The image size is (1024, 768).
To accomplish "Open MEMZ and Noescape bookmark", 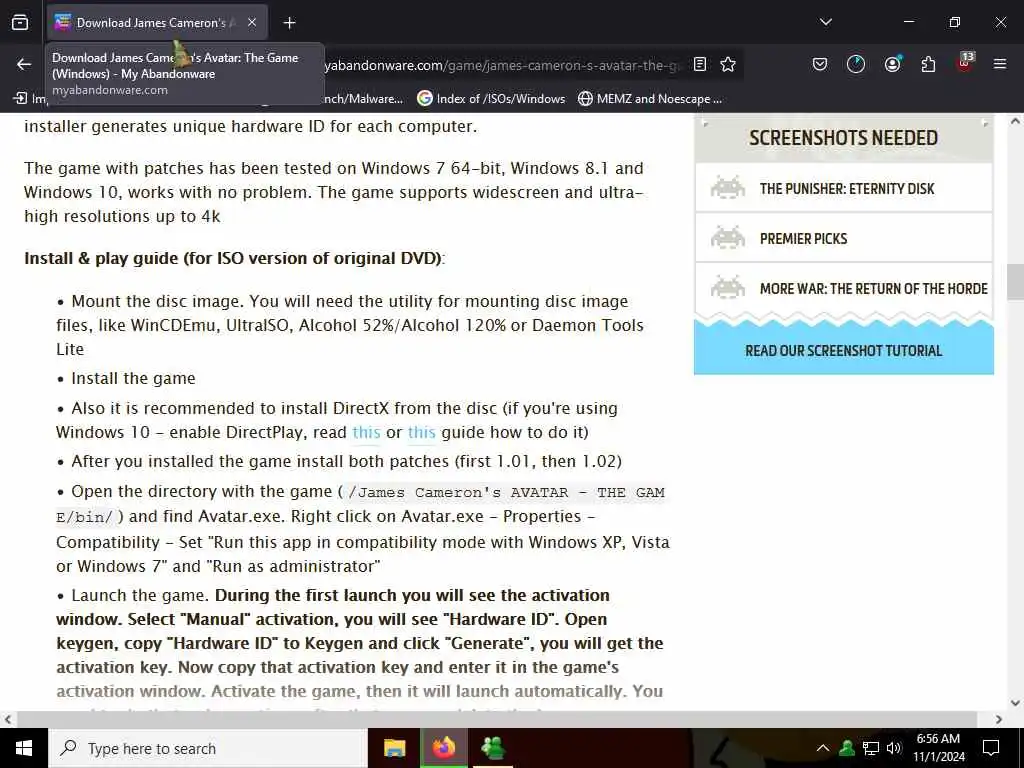I will [x=650, y=99].
